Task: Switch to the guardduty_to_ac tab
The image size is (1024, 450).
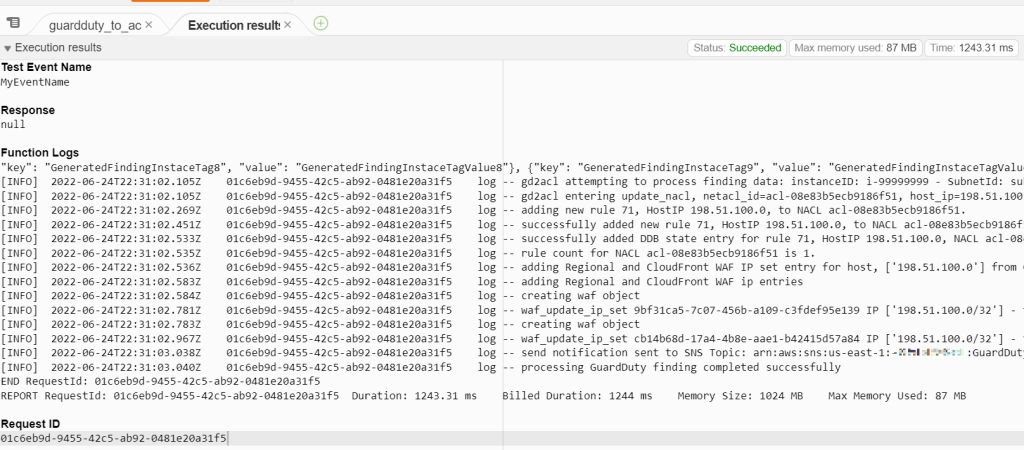Action: pos(95,25)
